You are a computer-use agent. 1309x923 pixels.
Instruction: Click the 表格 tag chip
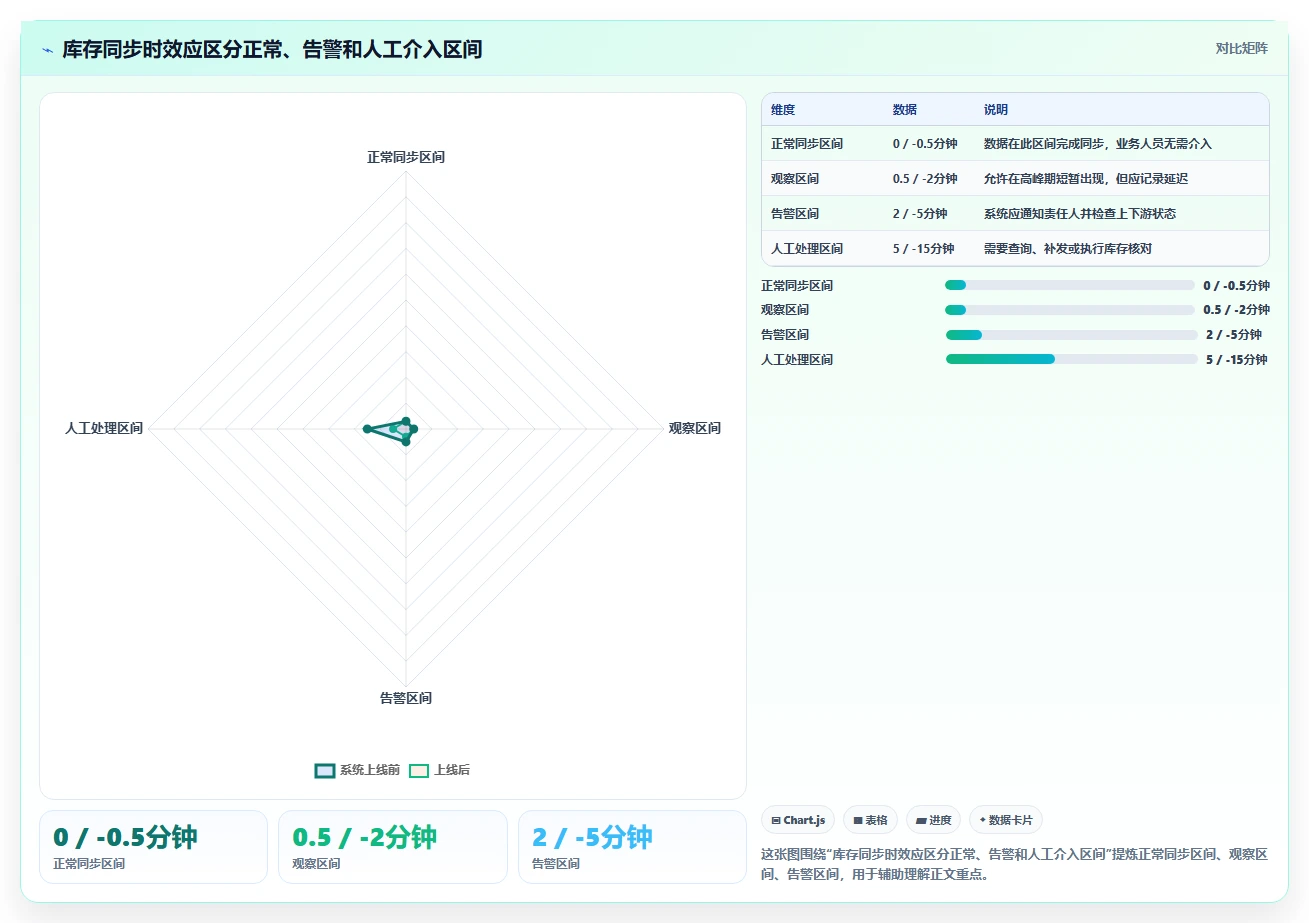coord(870,820)
